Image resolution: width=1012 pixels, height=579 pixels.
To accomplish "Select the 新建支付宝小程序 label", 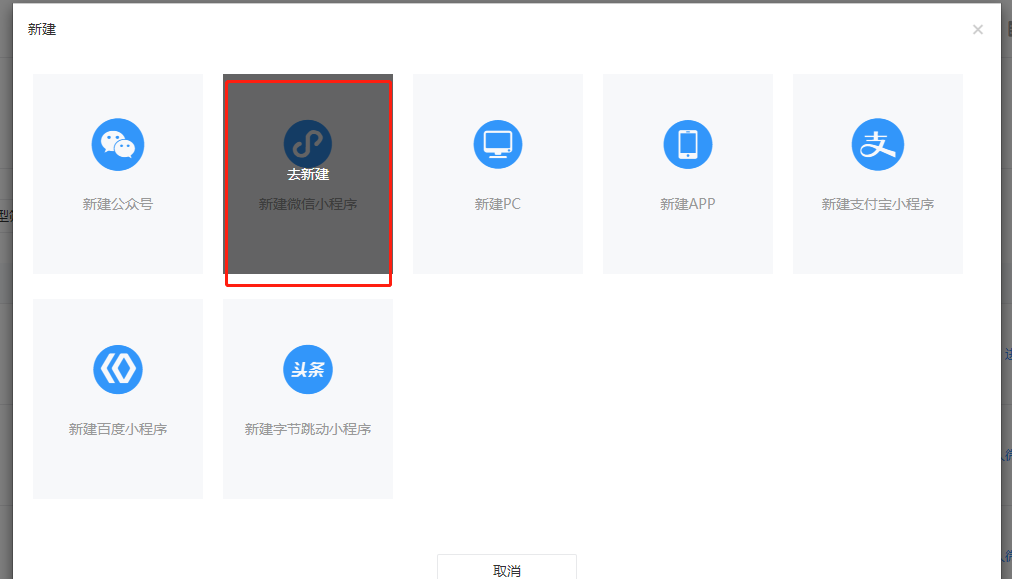I will [878, 204].
